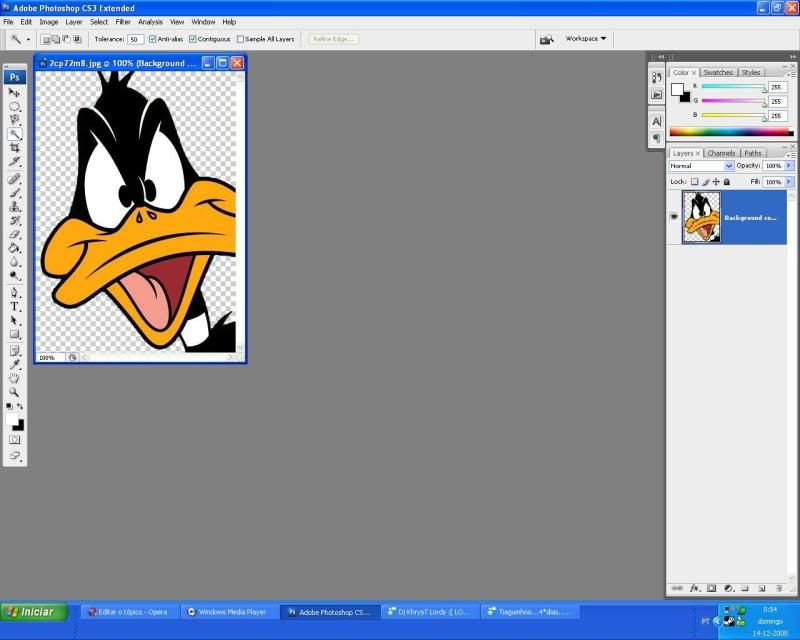Image resolution: width=800 pixels, height=640 pixels.
Task: Select the Move tool
Action: [x=14, y=93]
